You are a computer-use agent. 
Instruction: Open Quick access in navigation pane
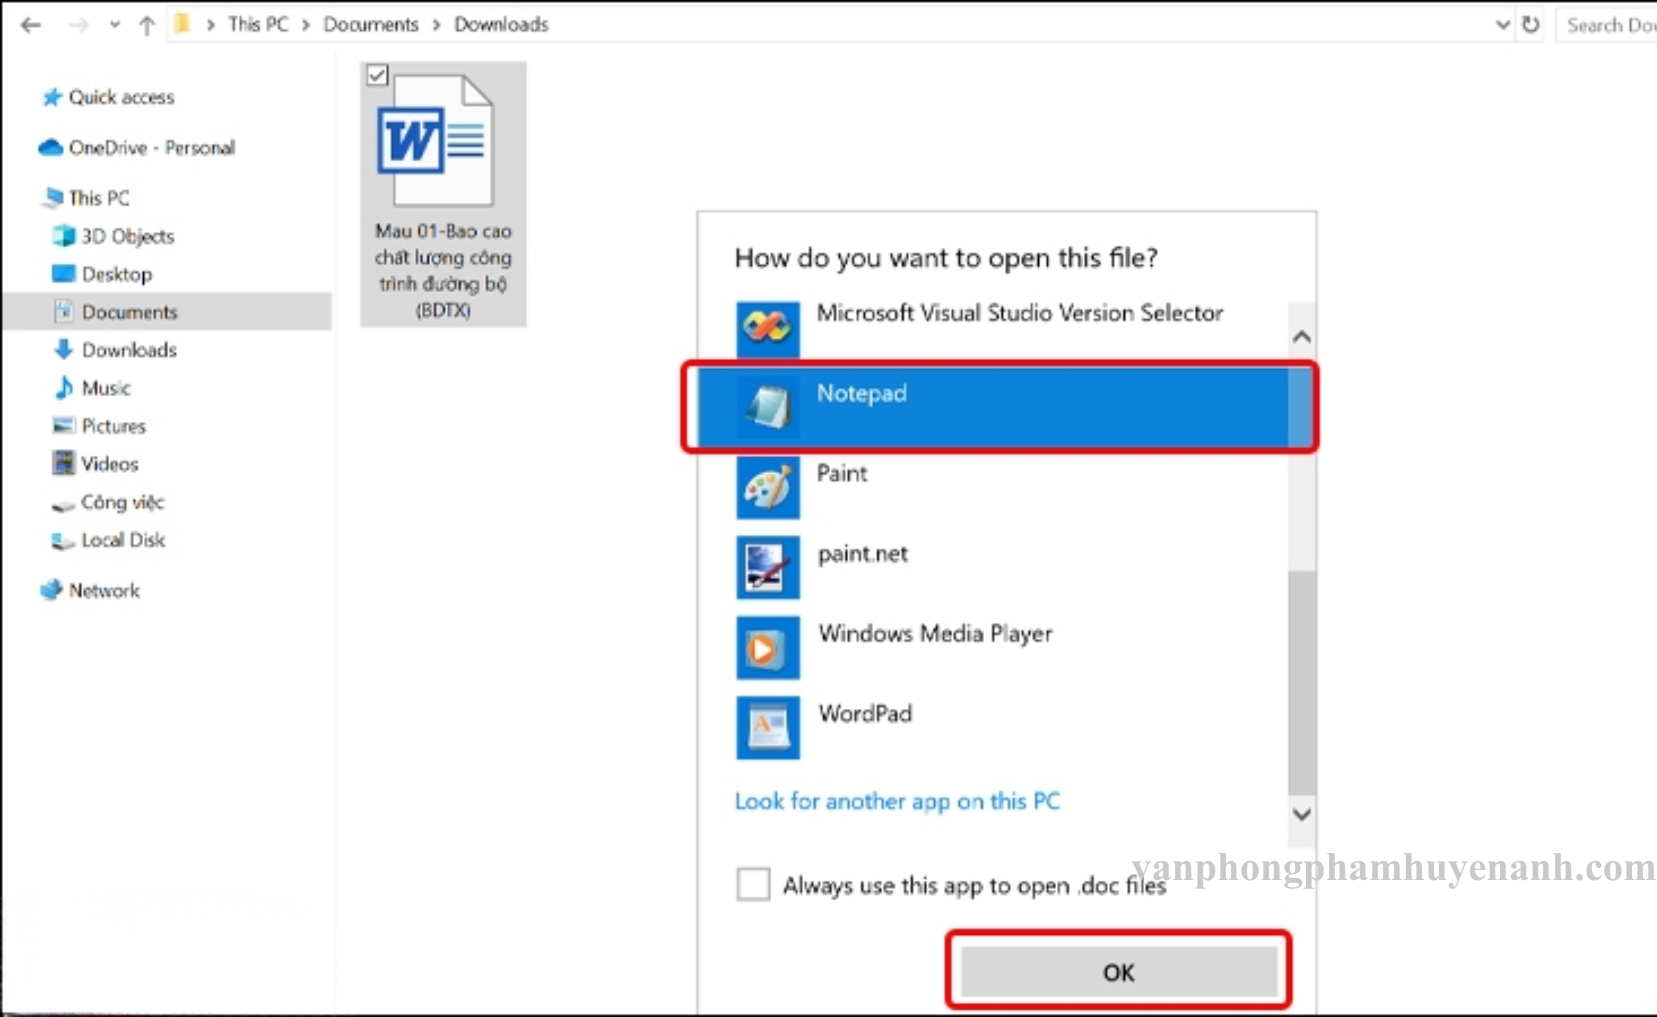tap(121, 97)
